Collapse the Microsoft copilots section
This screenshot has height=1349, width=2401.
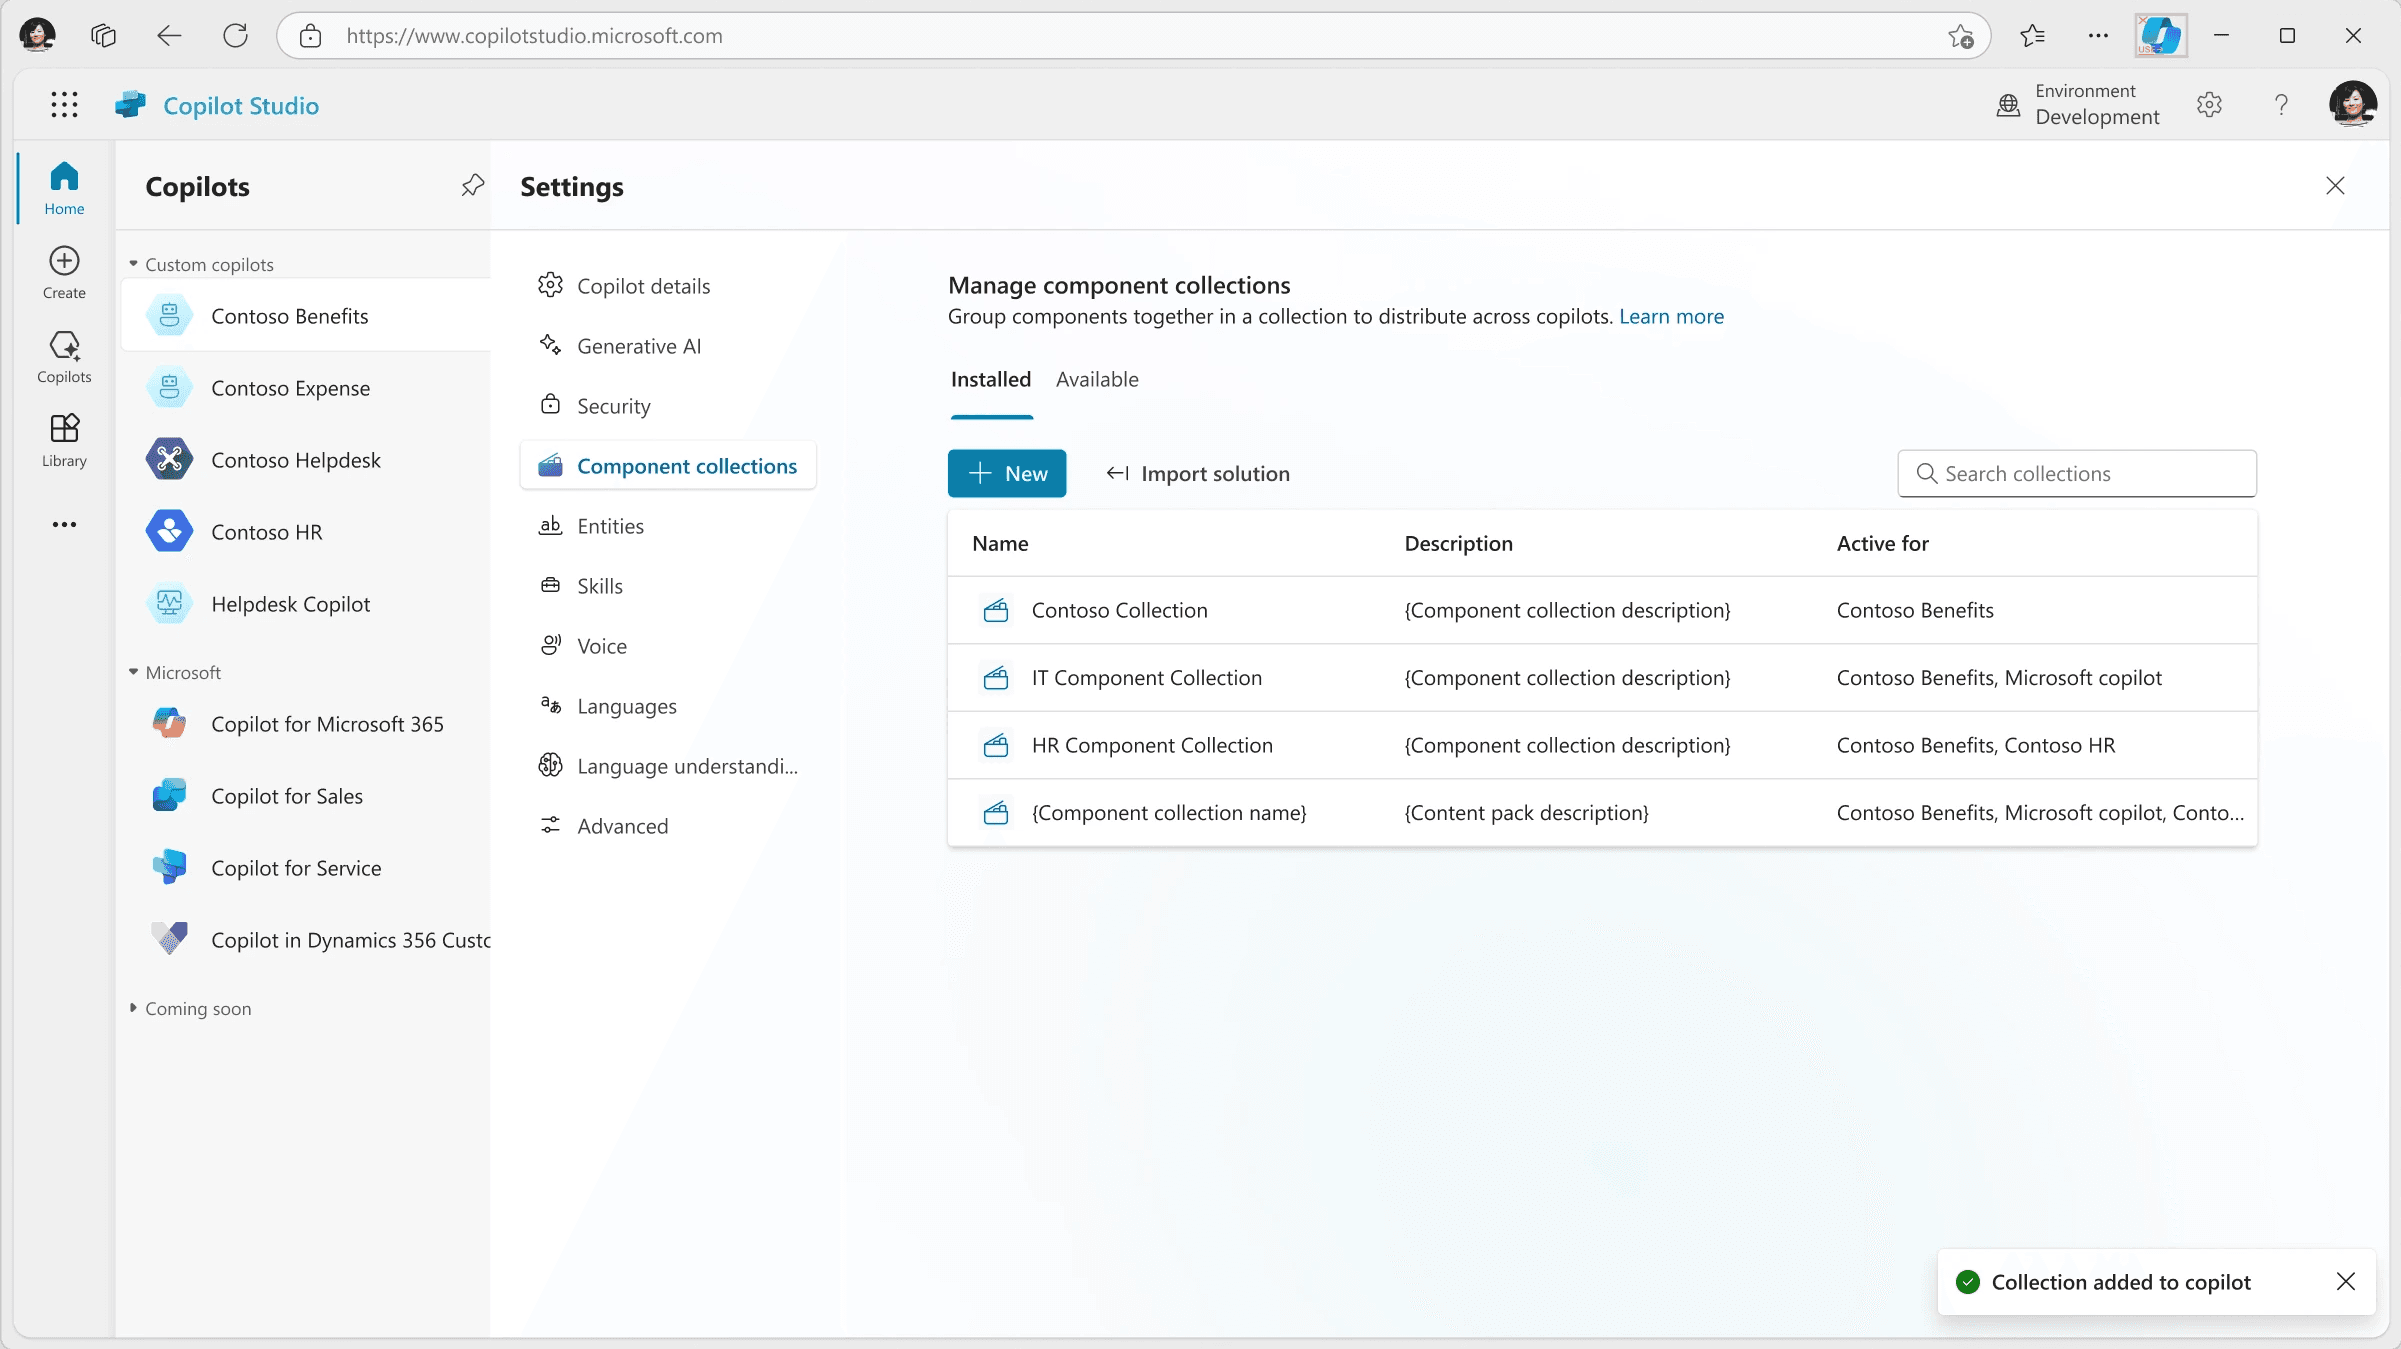[x=133, y=672]
